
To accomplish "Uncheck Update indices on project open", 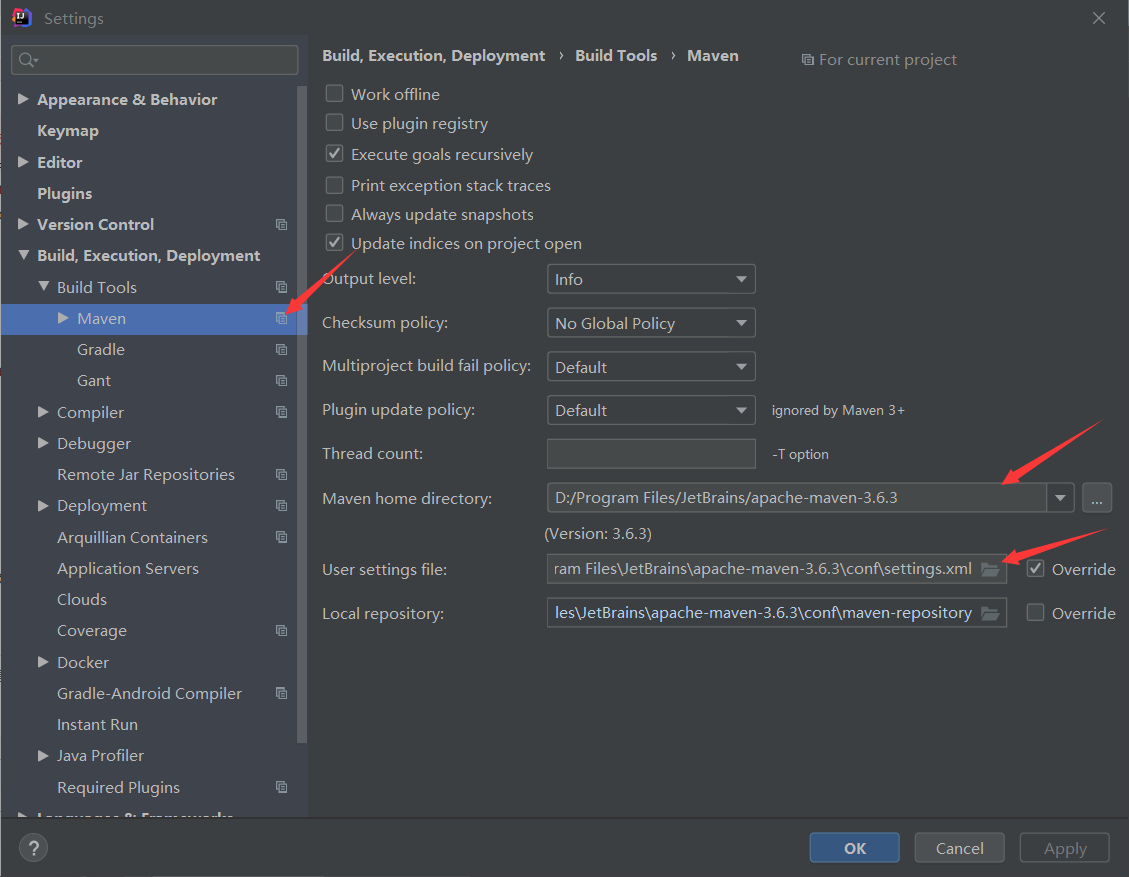I will tap(334, 243).
